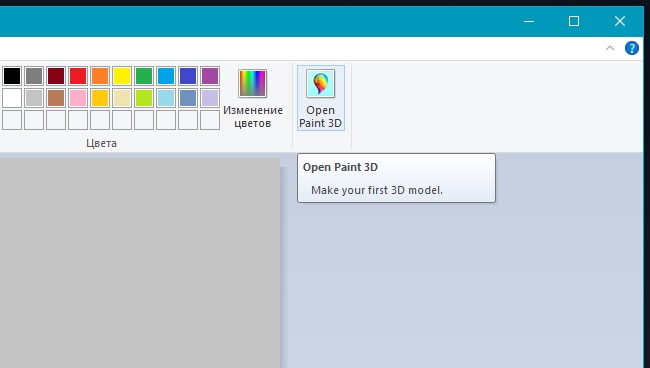The image size is (650, 368).
Task: Maximize the Paint window
Action: (x=574, y=21)
